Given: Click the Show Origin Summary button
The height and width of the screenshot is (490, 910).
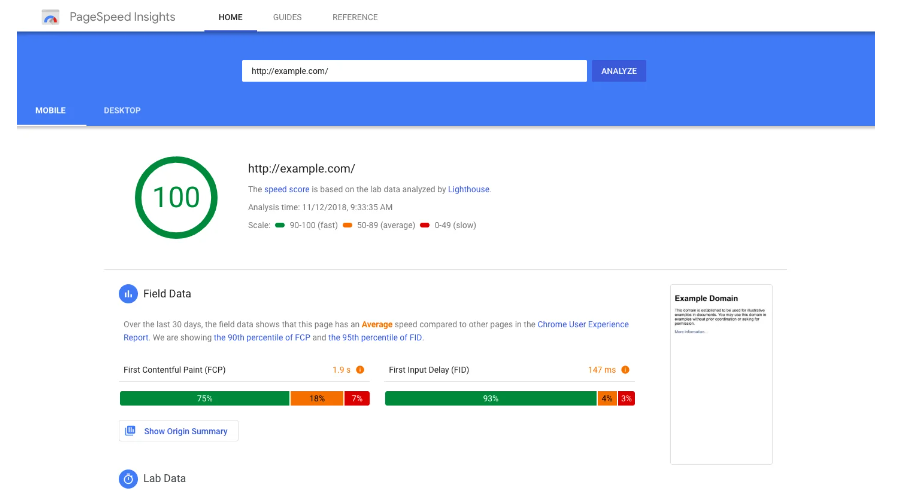Looking at the screenshot, I should coord(179,431).
